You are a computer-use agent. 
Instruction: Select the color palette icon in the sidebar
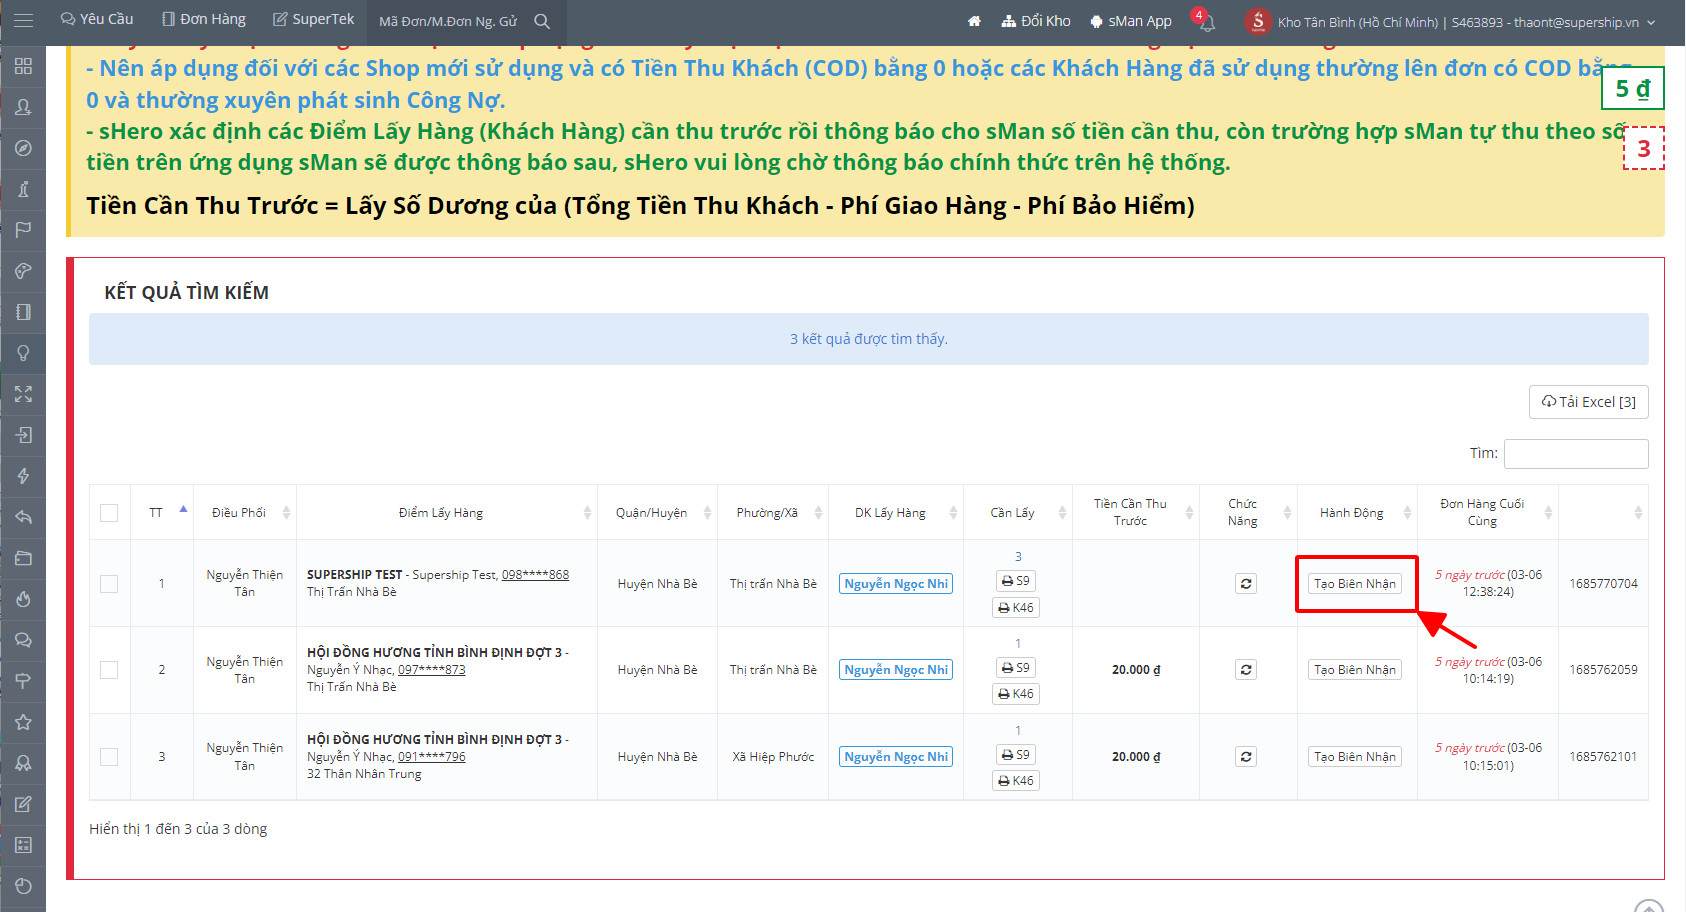23,271
